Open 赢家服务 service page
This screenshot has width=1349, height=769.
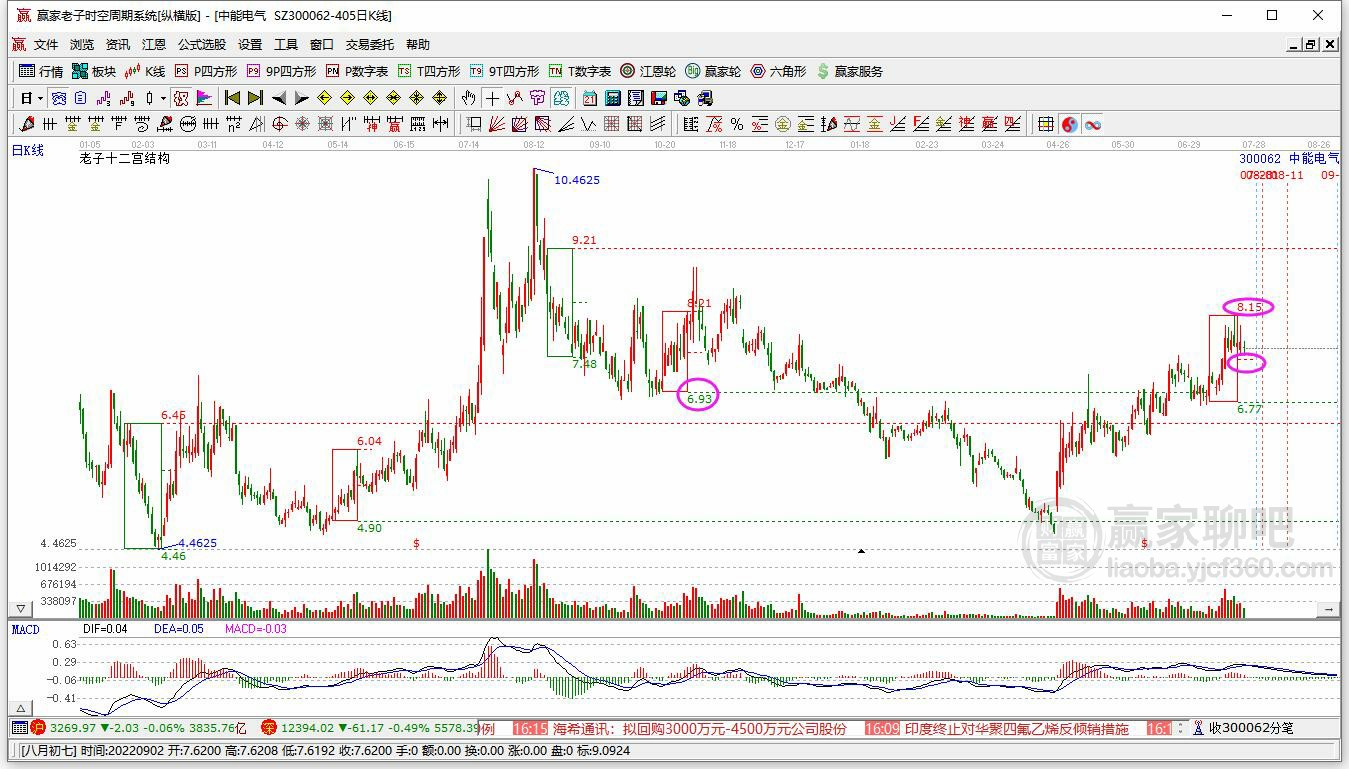(x=850, y=71)
